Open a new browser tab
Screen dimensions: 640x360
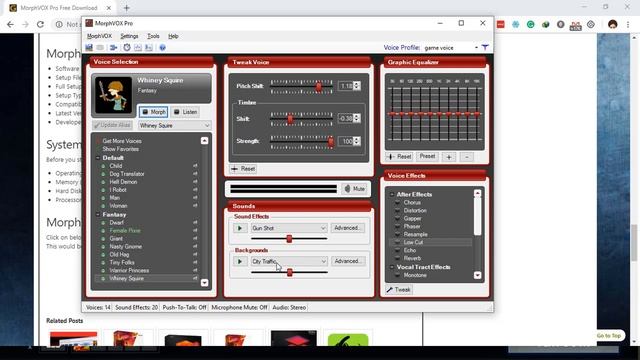127,8
